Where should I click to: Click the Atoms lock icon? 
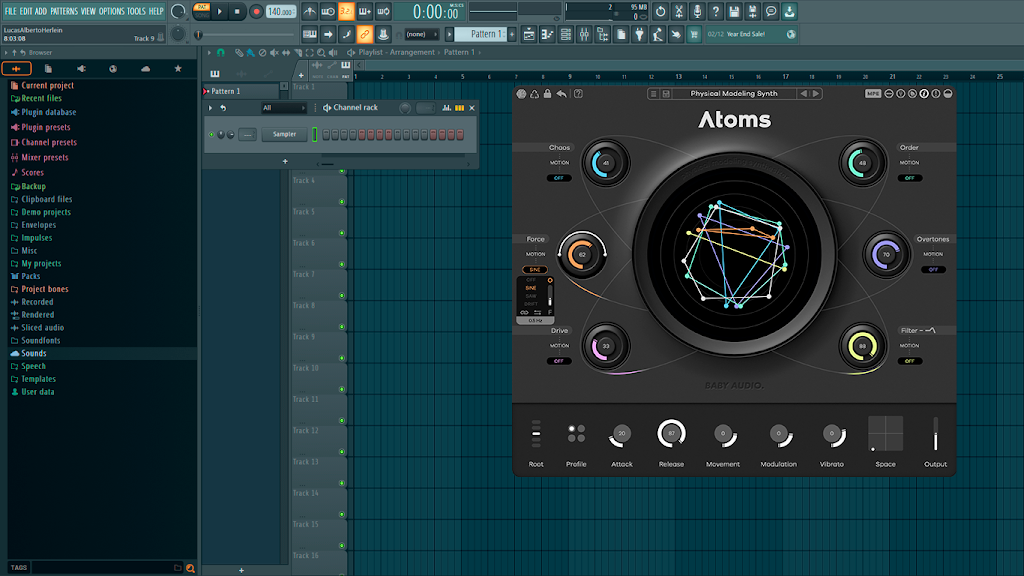[547, 93]
